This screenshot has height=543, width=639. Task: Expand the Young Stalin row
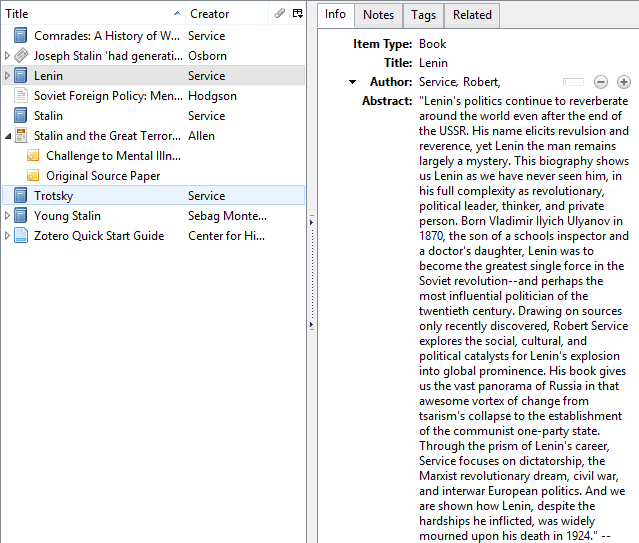click(7, 215)
